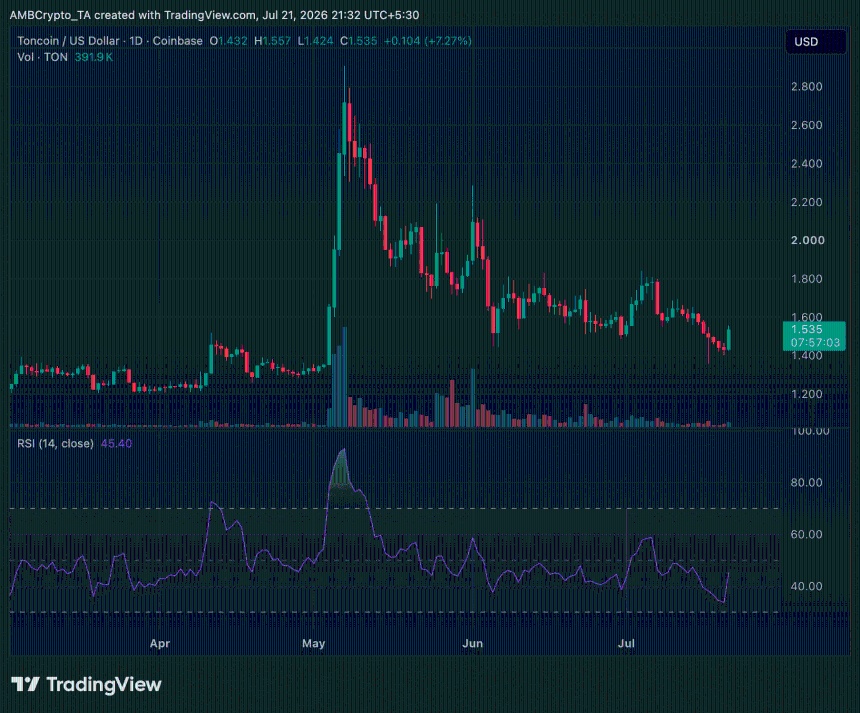Click the 1.800 price axis label
Image resolution: width=860 pixels, height=713 pixels.
coord(806,279)
